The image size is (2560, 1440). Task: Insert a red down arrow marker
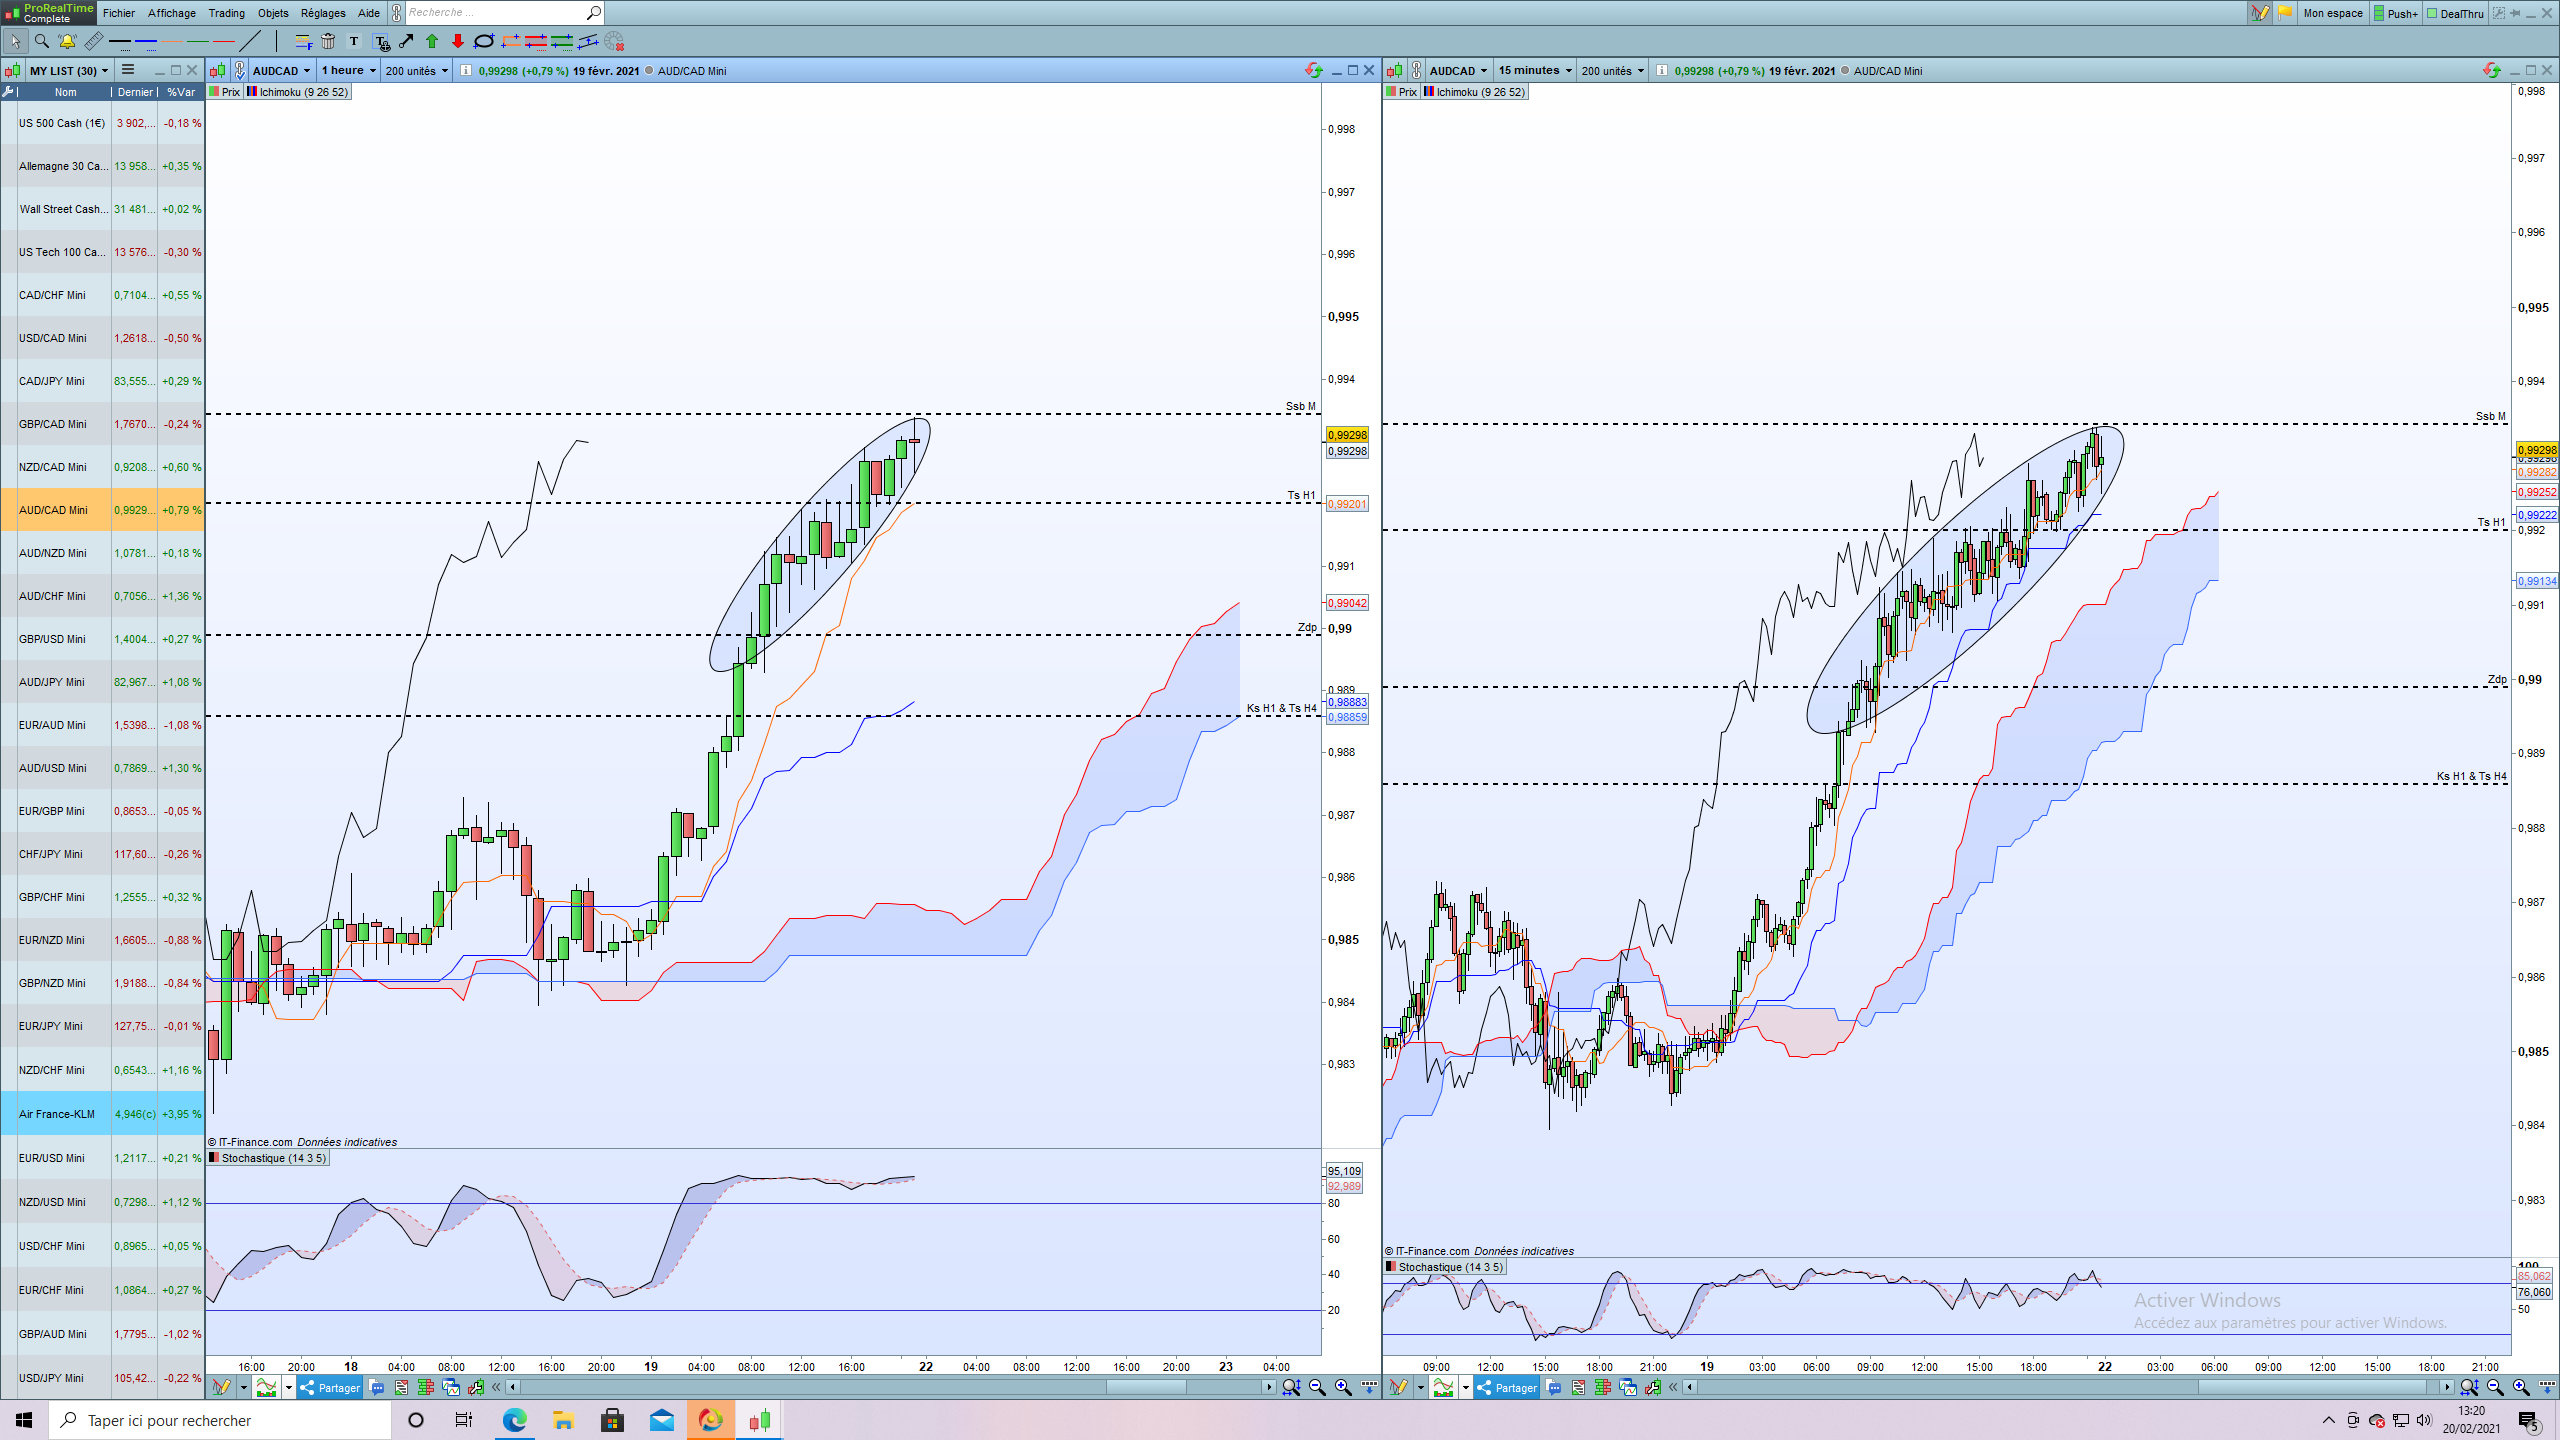point(458,41)
